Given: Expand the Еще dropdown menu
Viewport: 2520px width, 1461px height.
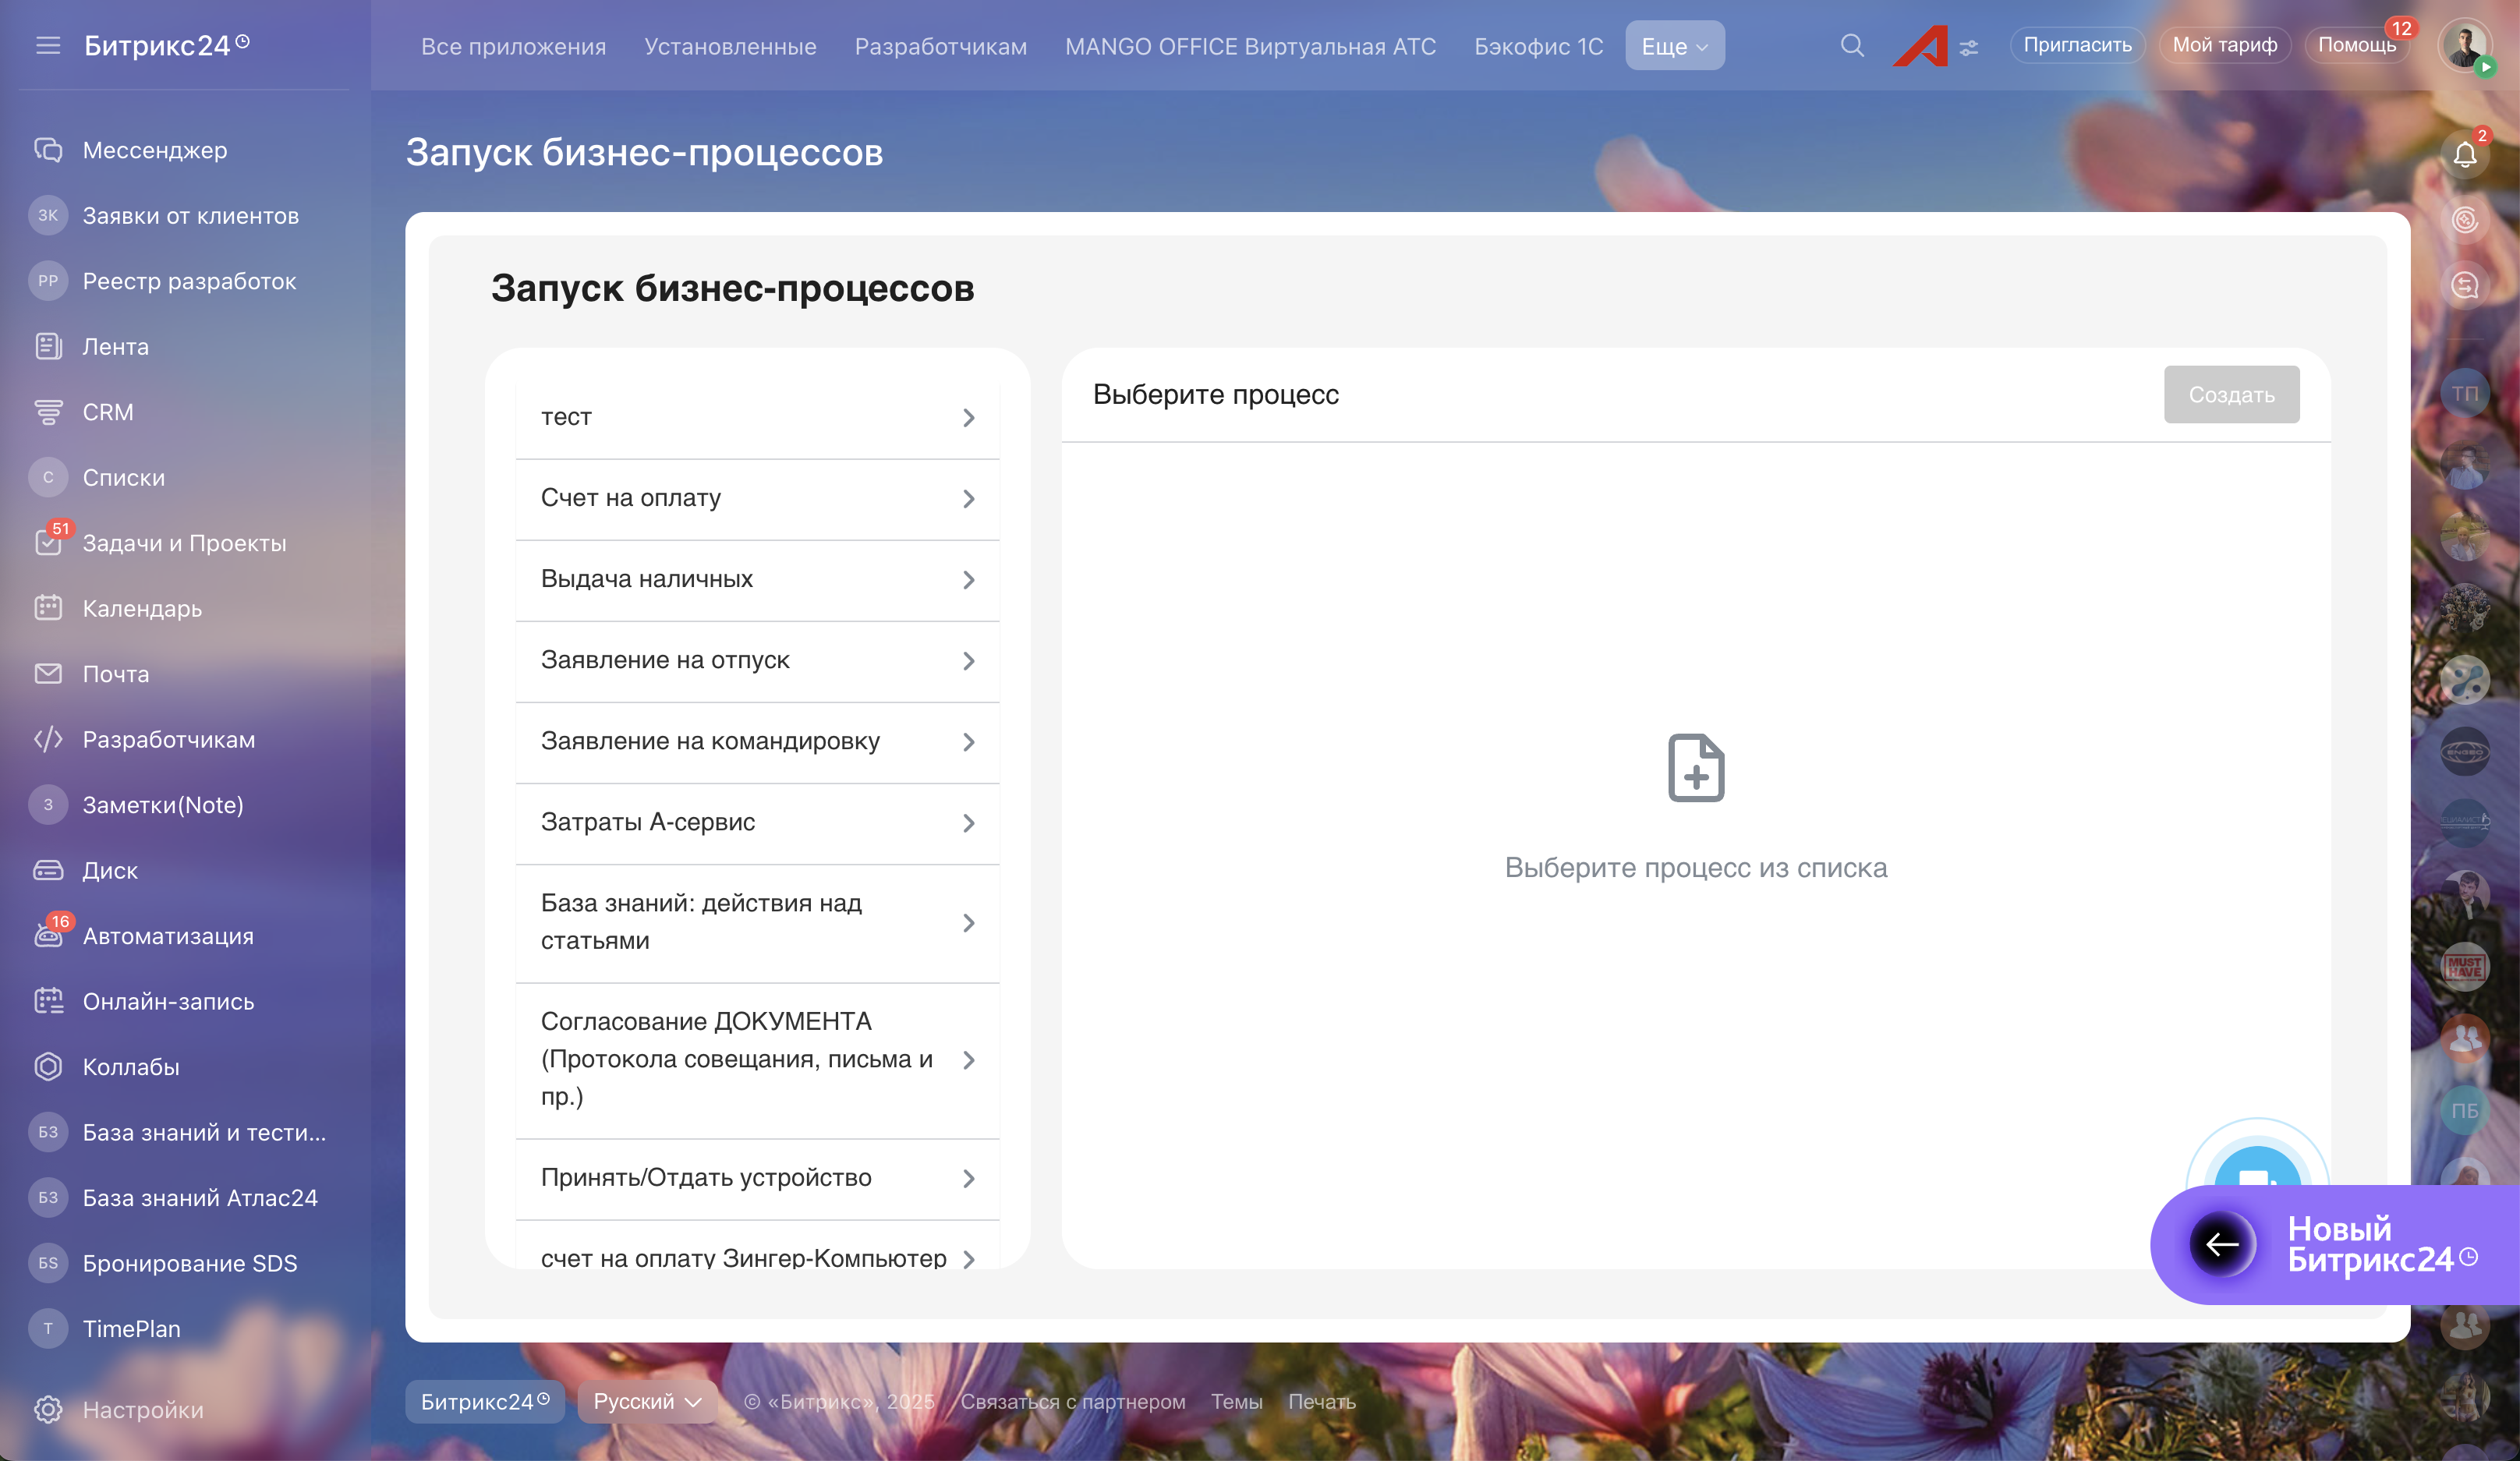Looking at the screenshot, I should (1674, 46).
